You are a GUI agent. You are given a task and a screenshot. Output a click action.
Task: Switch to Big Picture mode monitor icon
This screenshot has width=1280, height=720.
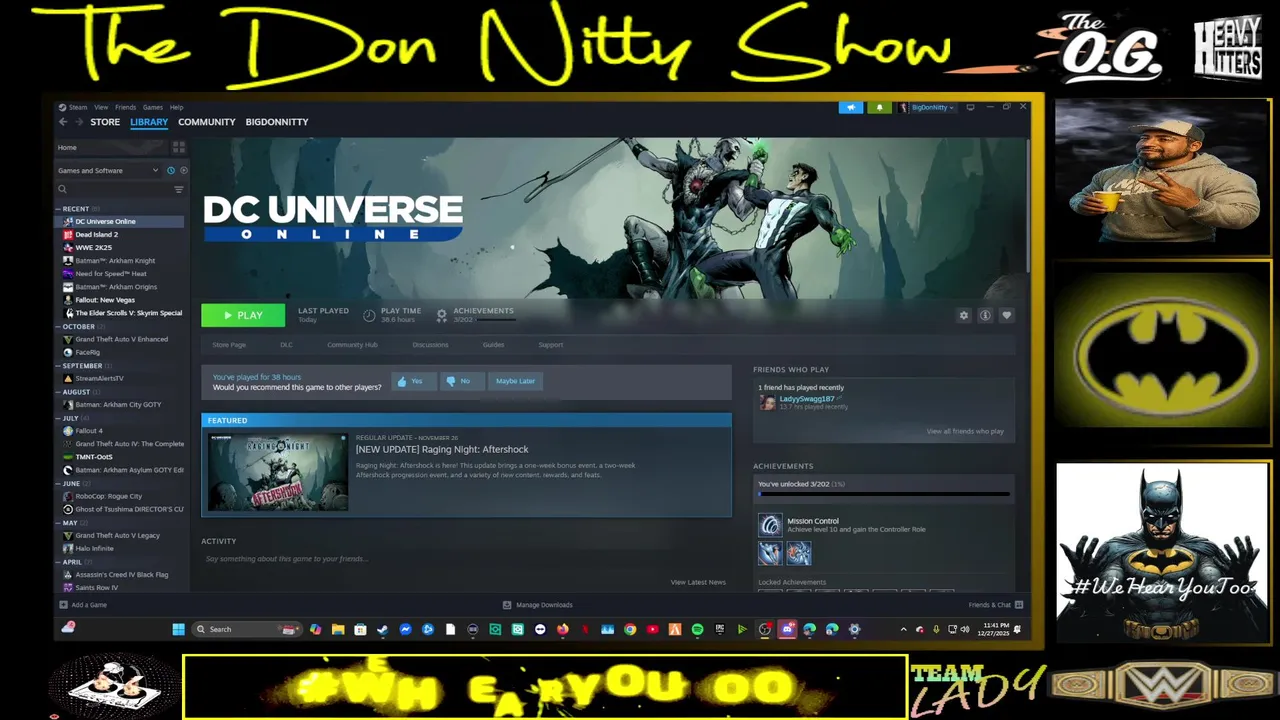click(x=970, y=107)
